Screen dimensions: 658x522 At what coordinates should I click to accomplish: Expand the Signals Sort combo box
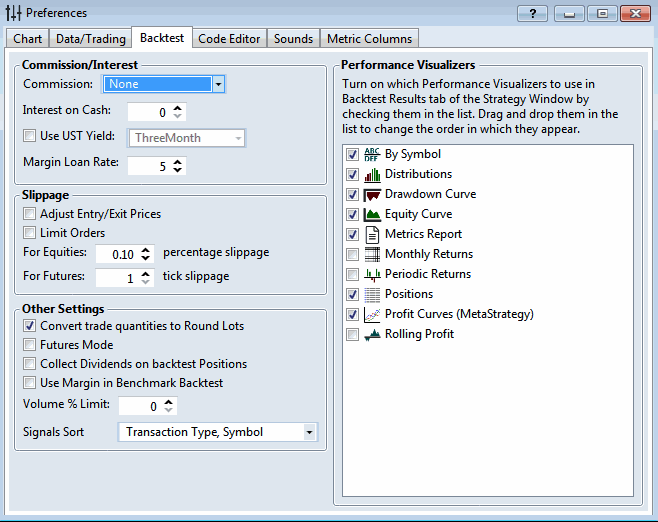pos(309,432)
